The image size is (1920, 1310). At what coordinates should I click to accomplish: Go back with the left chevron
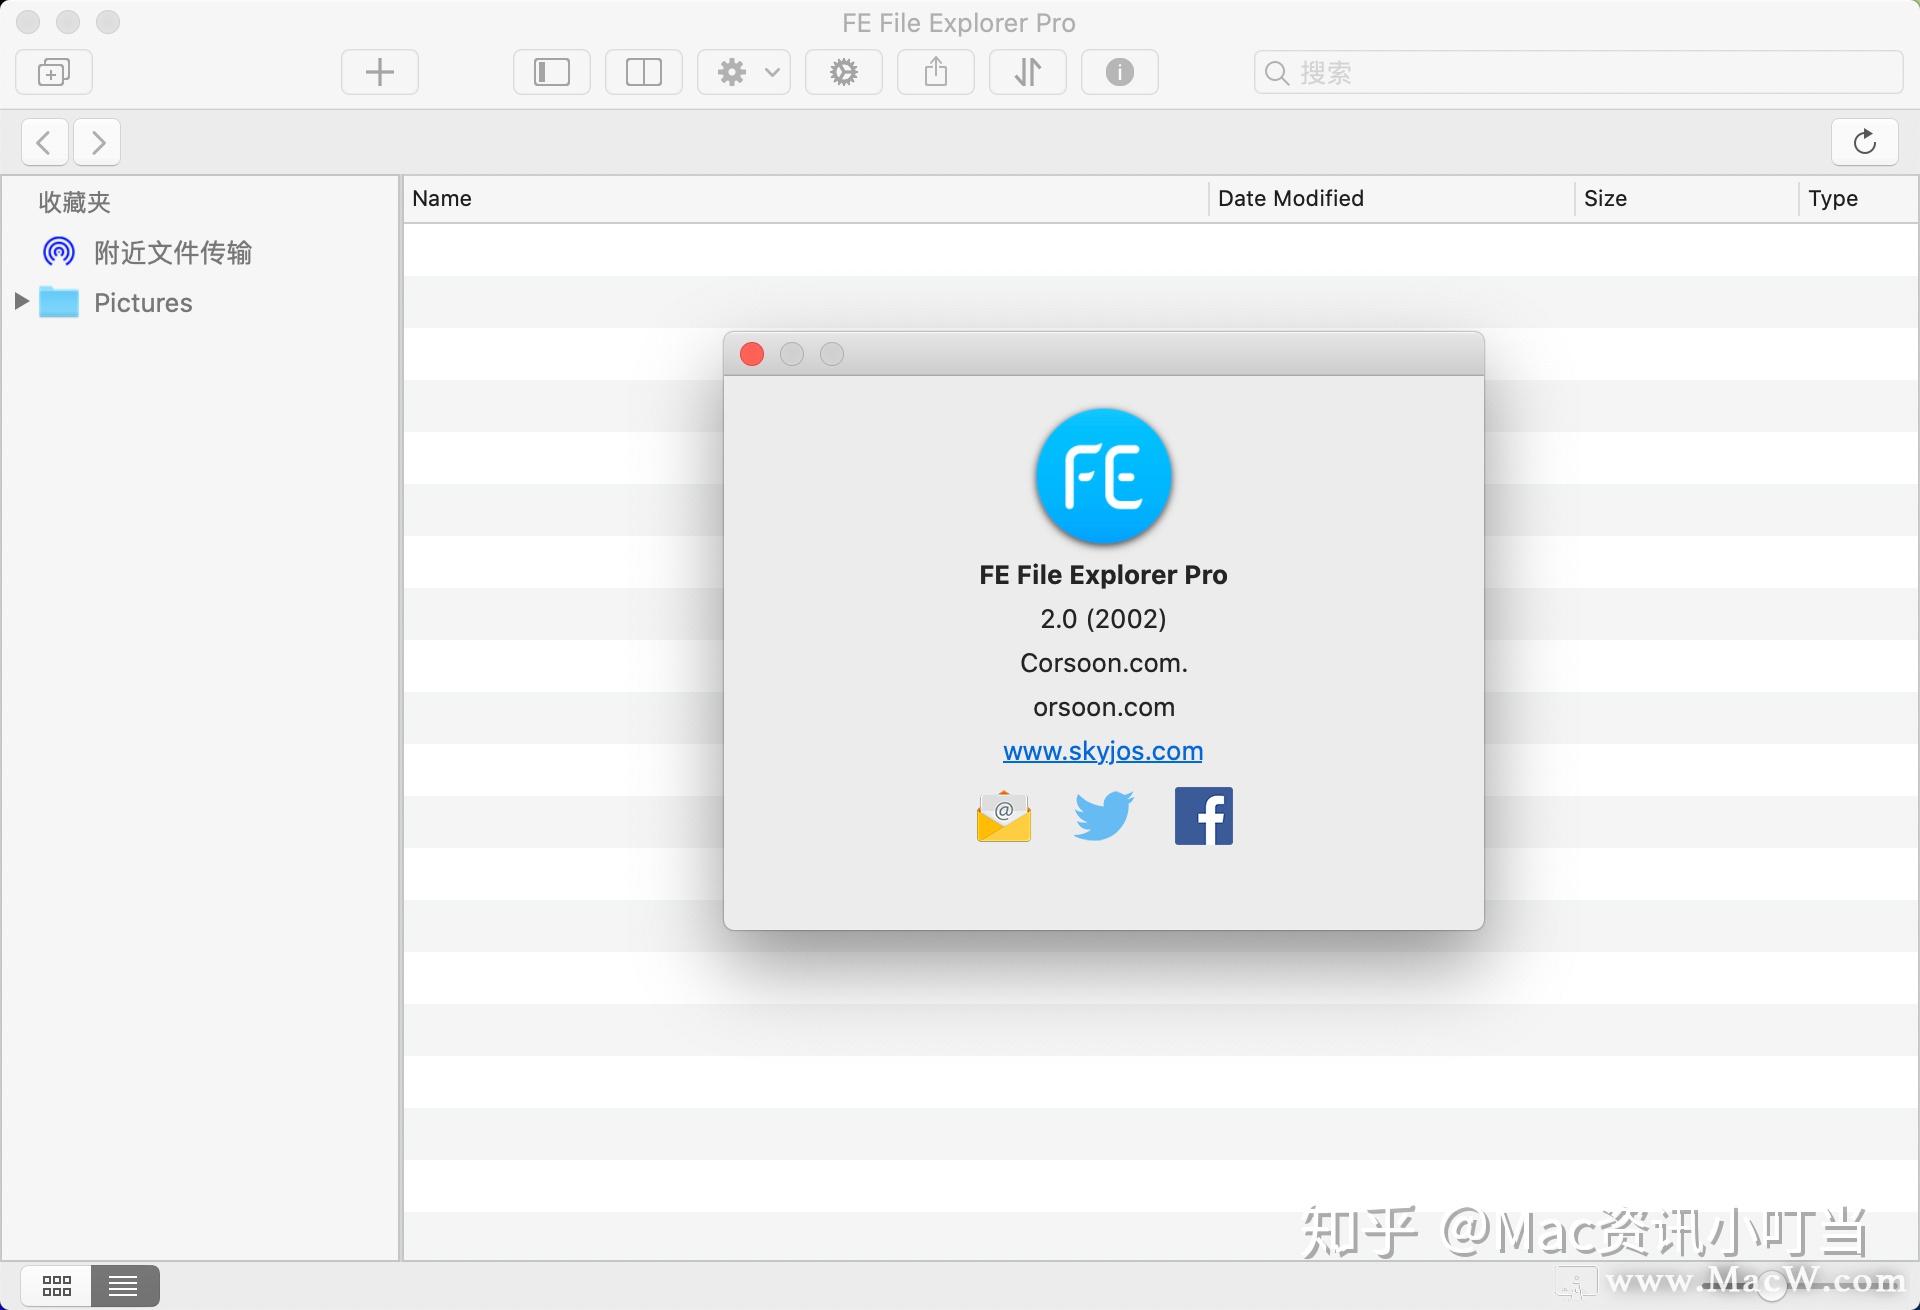(x=45, y=142)
